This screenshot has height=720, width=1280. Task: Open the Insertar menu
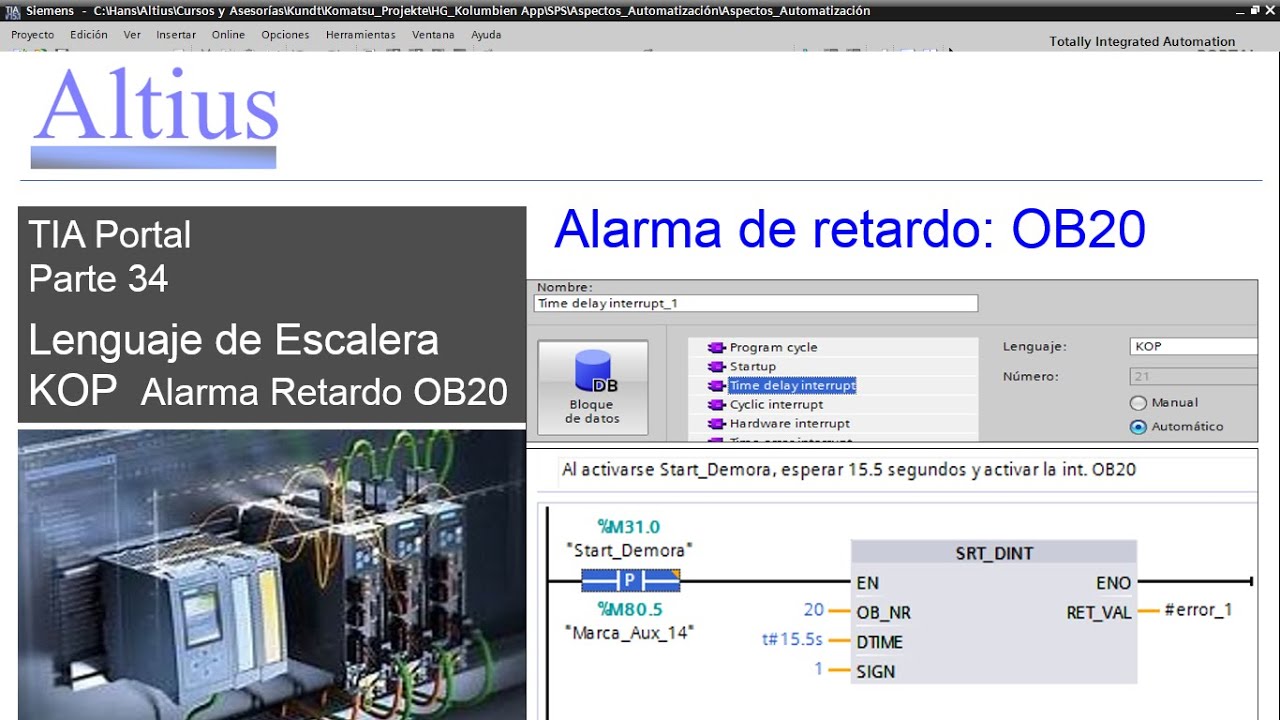click(176, 34)
